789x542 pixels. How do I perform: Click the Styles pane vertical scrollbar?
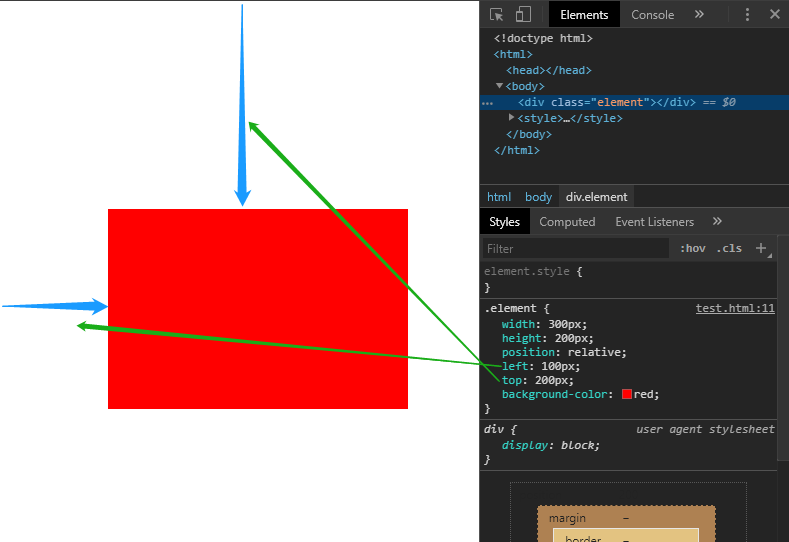[x=783, y=347]
